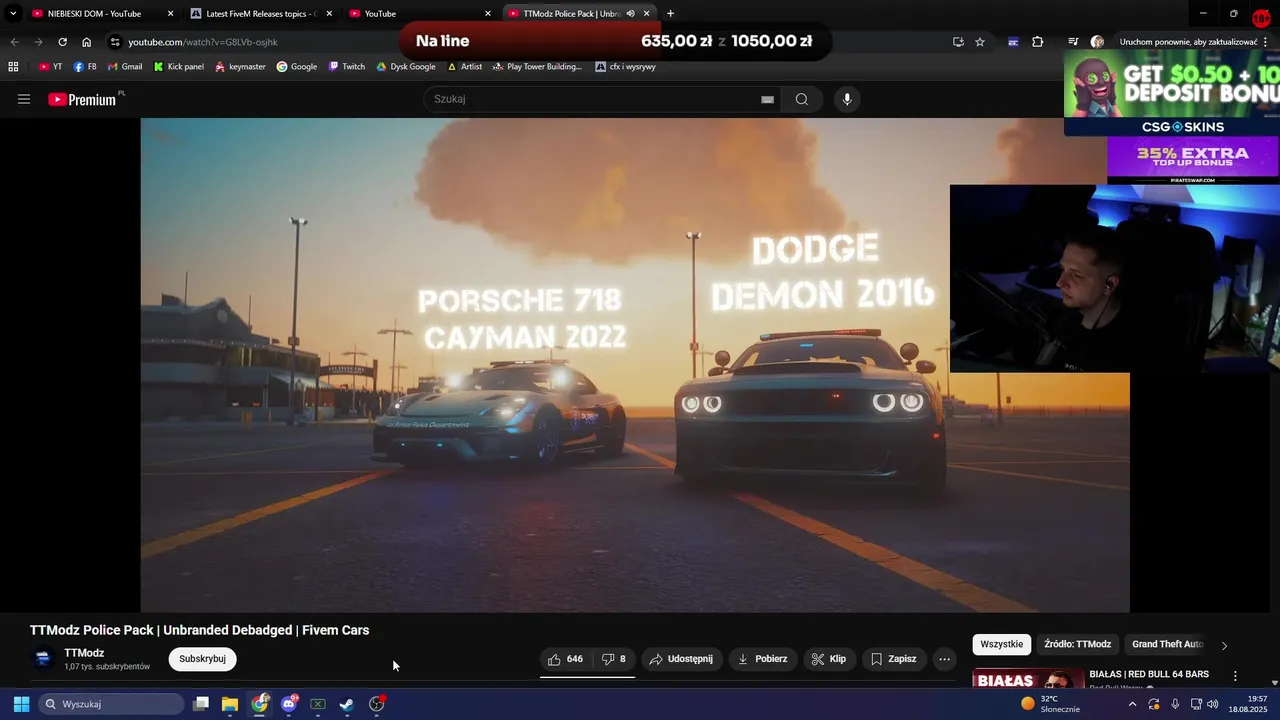Viewport: 1280px width, 720px height.
Task: Open more actions three-dot button under video
Action: coord(944,659)
